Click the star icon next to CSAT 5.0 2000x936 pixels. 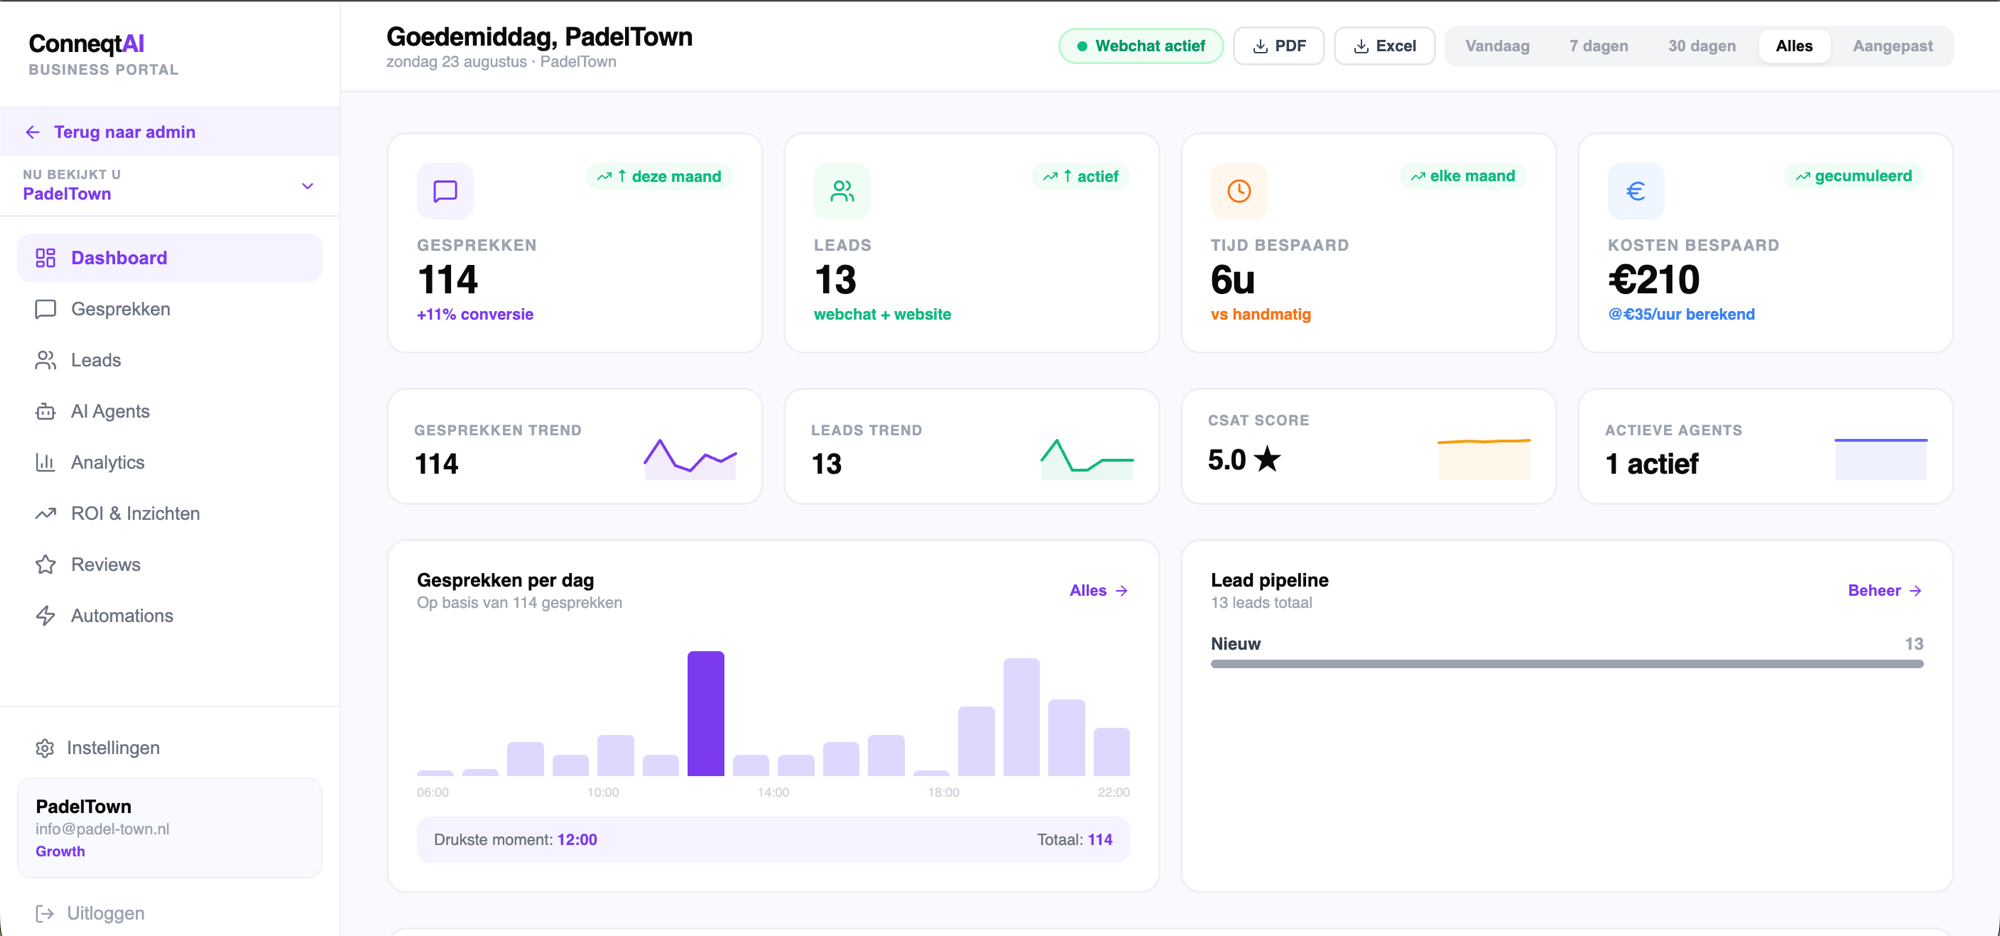tap(1267, 459)
